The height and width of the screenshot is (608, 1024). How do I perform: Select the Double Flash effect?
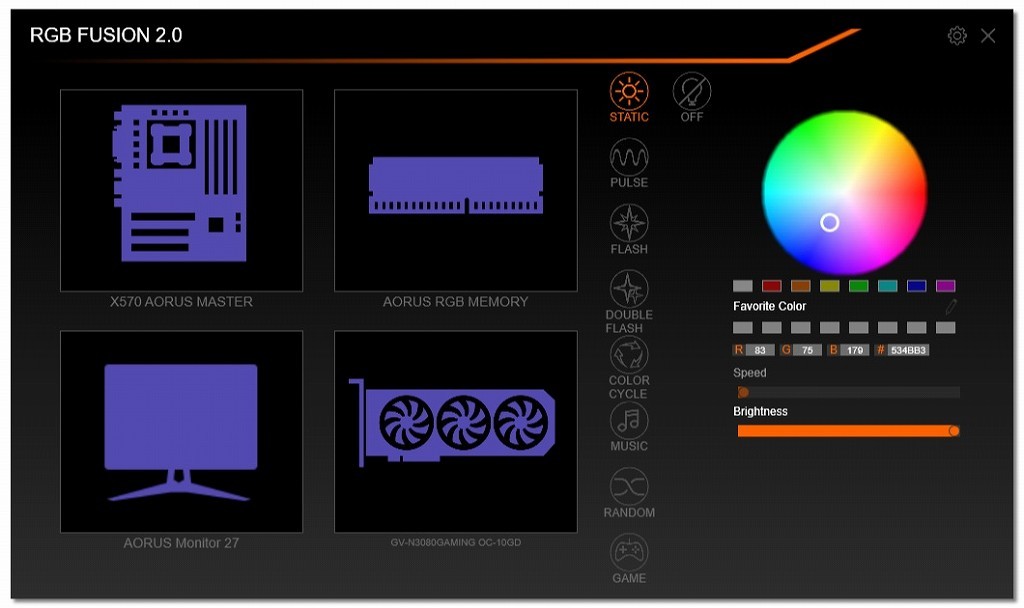tap(629, 289)
